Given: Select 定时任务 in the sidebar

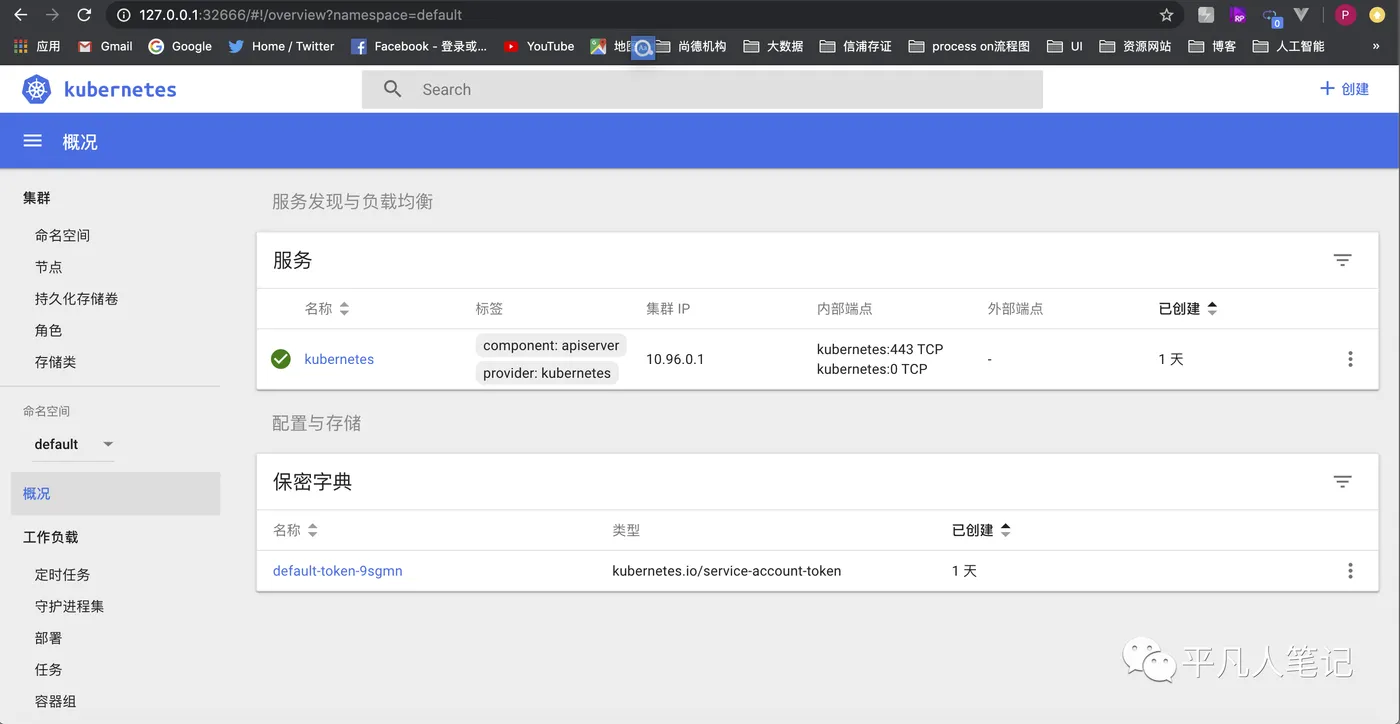Looking at the screenshot, I should [x=62, y=575].
